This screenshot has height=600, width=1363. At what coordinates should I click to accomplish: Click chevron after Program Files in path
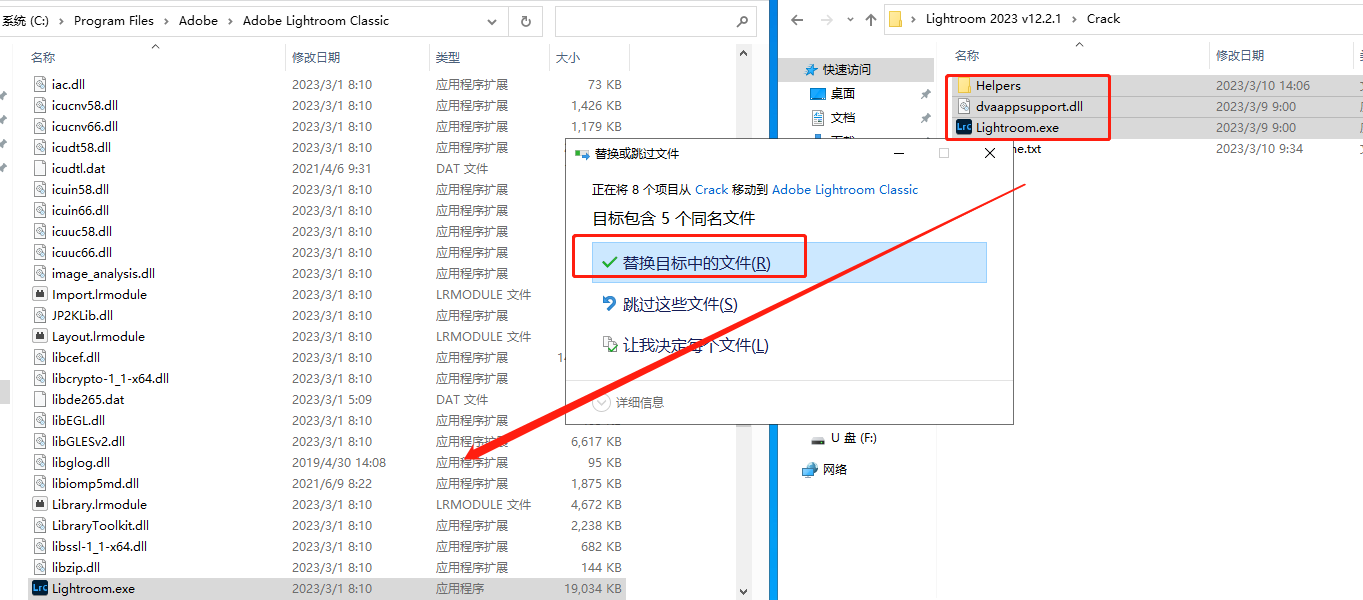pos(166,20)
